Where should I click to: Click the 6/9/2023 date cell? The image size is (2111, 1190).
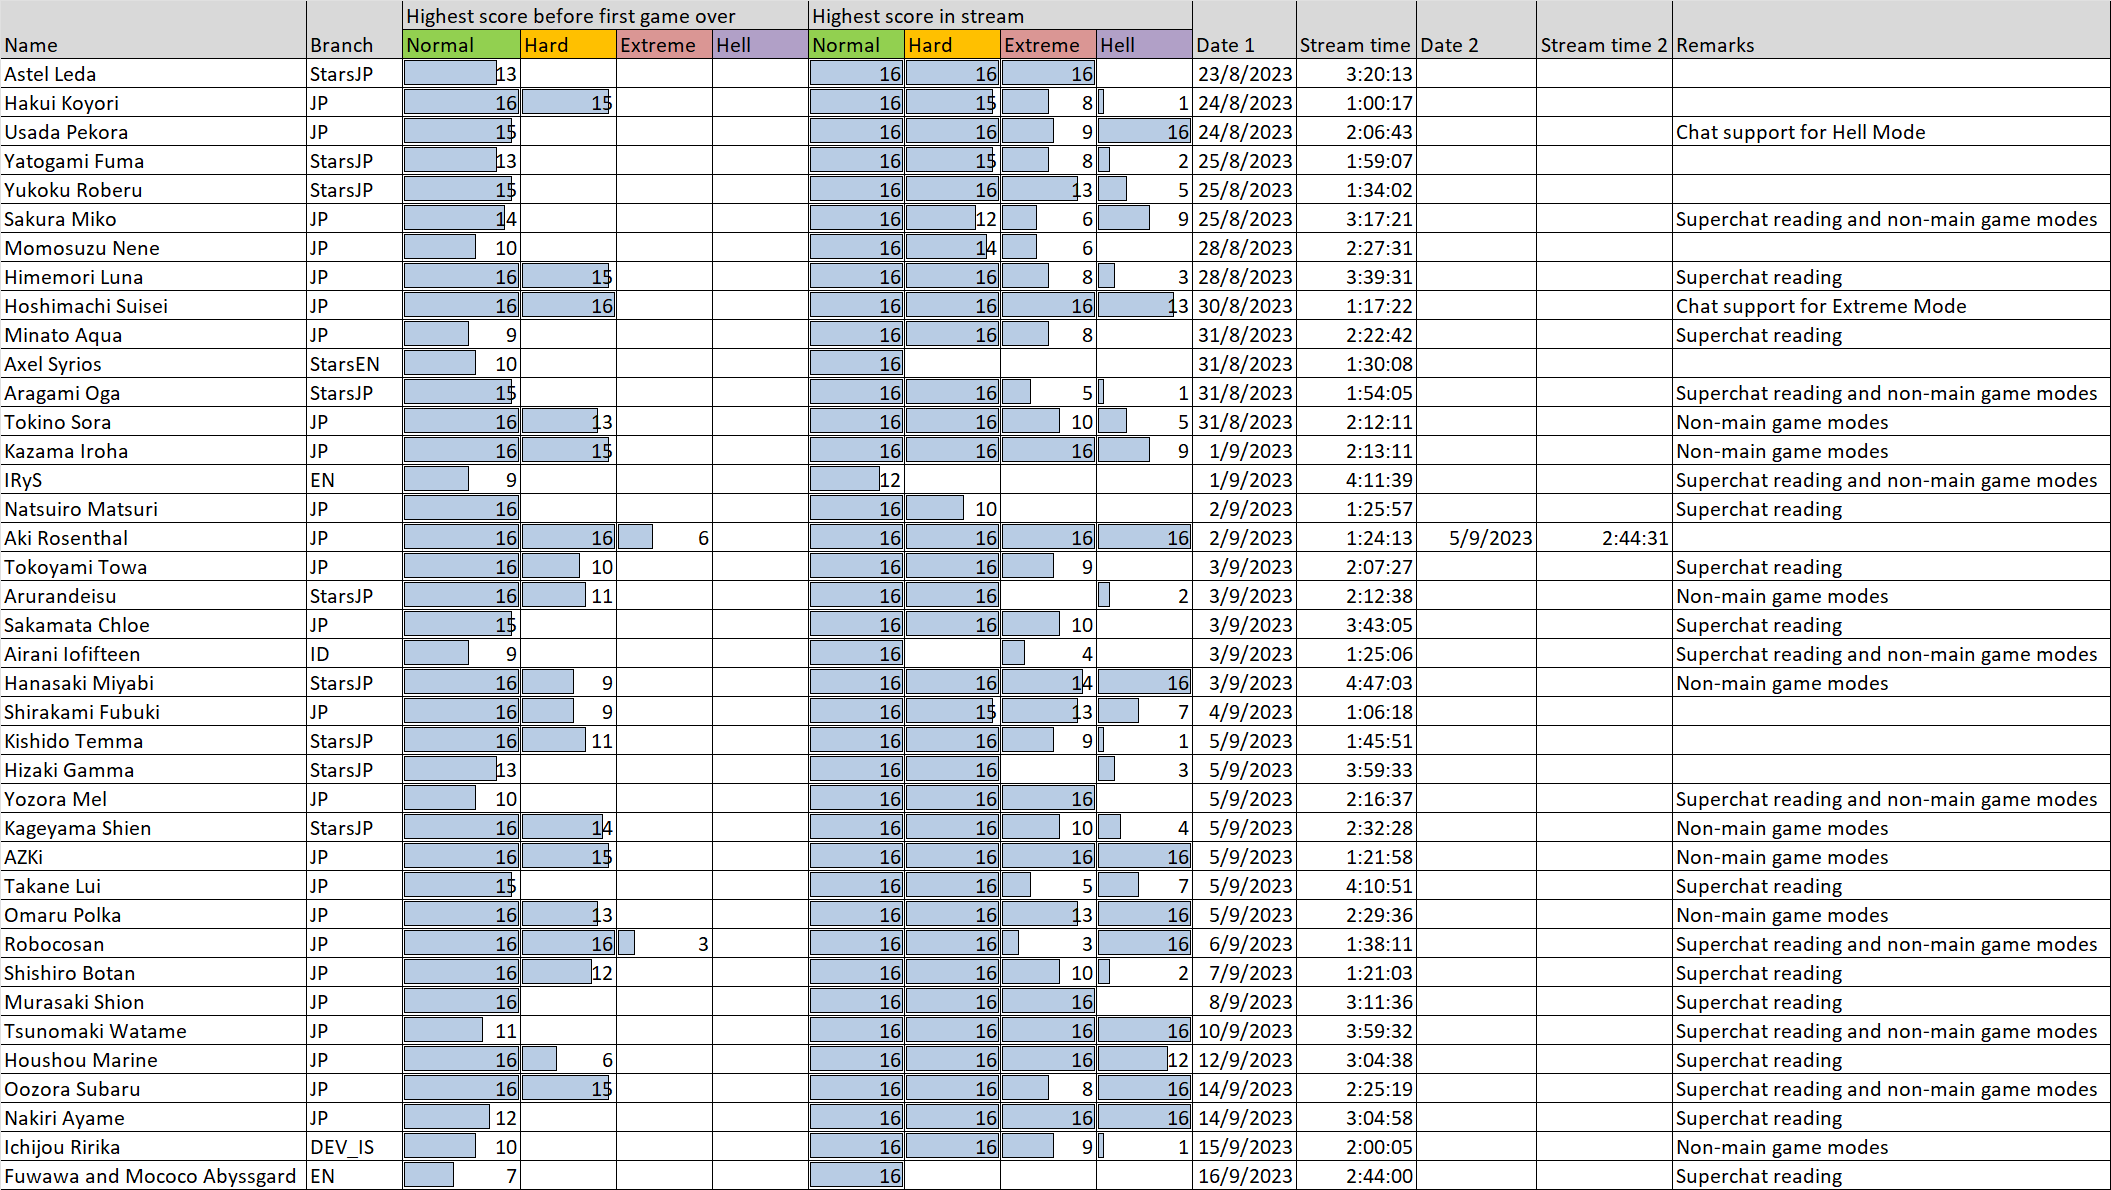tap(1244, 944)
